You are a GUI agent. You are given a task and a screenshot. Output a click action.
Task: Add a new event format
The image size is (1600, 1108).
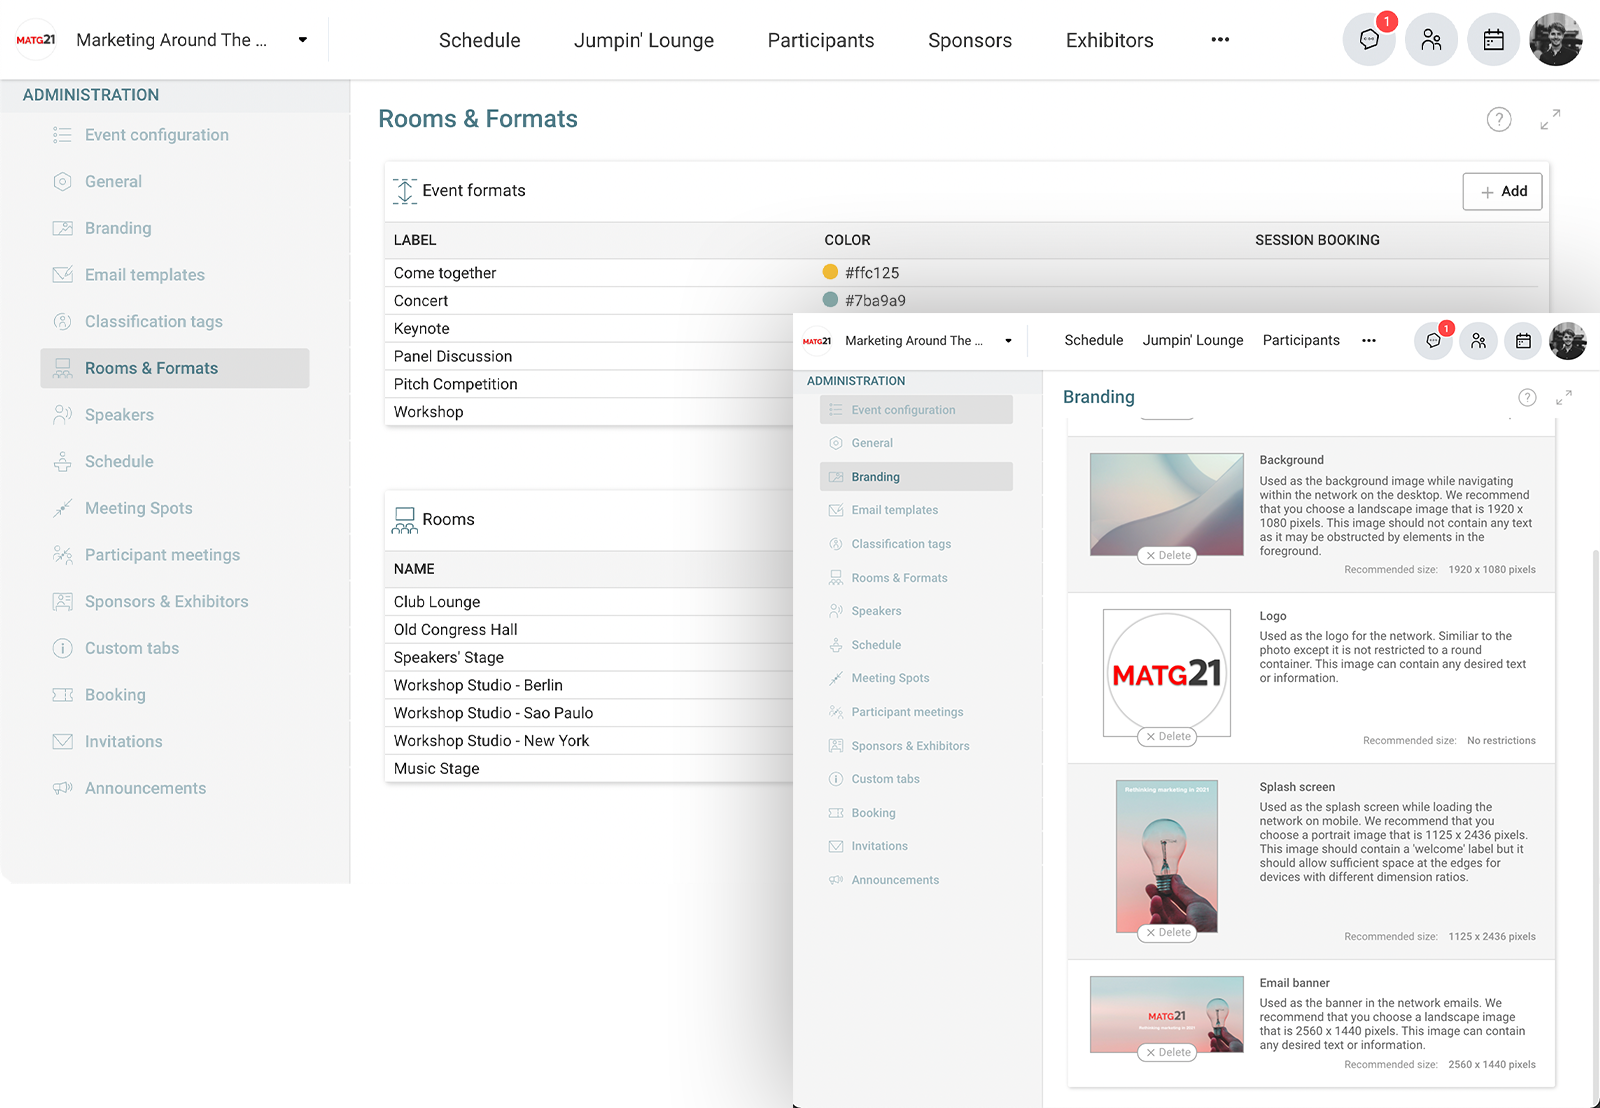click(x=1502, y=191)
